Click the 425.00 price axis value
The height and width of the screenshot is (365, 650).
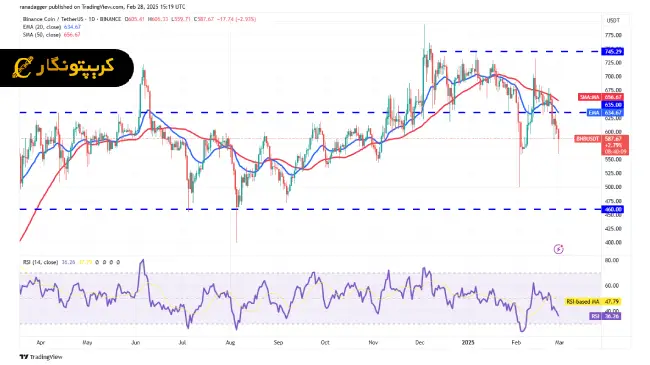[x=613, y=229]
